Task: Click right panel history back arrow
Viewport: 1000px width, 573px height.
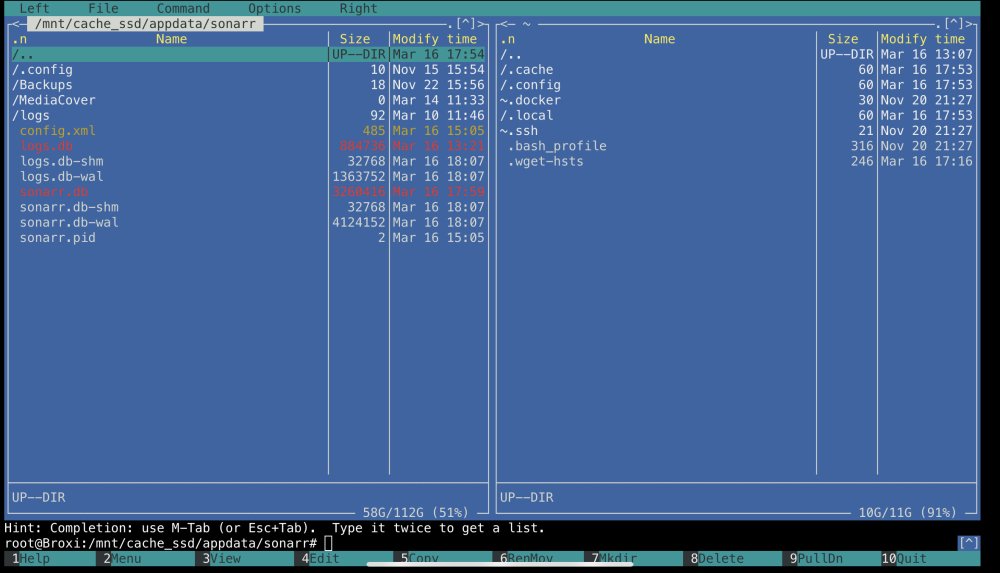Action: (x=504, y=24)
